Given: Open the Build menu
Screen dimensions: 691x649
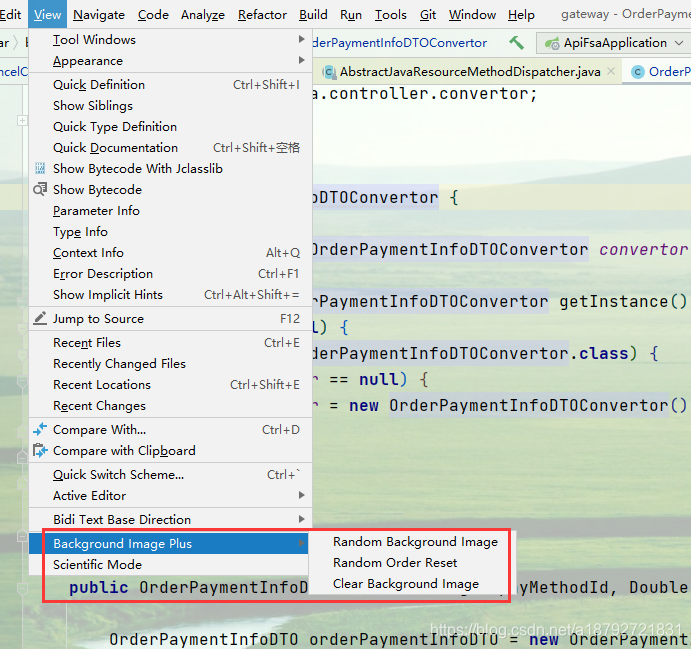Looking at the screenshot, I should tap(313, 15).
